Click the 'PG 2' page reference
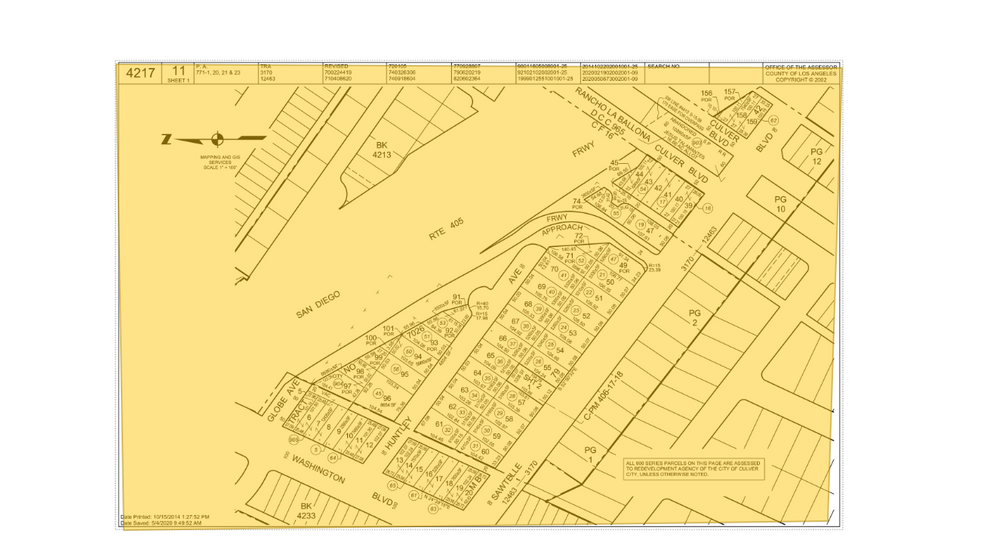Screen dimensions: 984x543 [x=694, y=318]
